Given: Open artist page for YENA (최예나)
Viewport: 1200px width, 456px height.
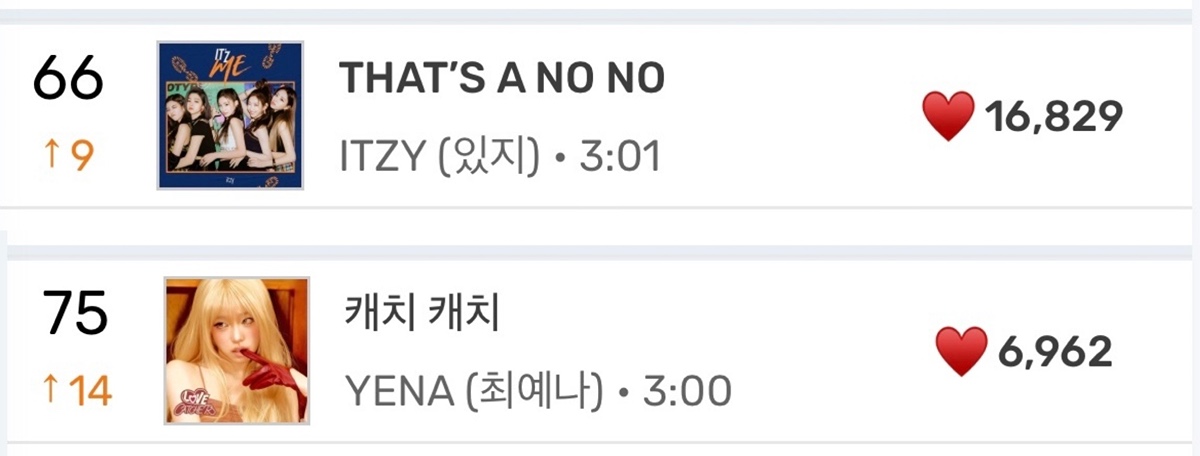Looking at the screenshot, I should click(475, 391).
